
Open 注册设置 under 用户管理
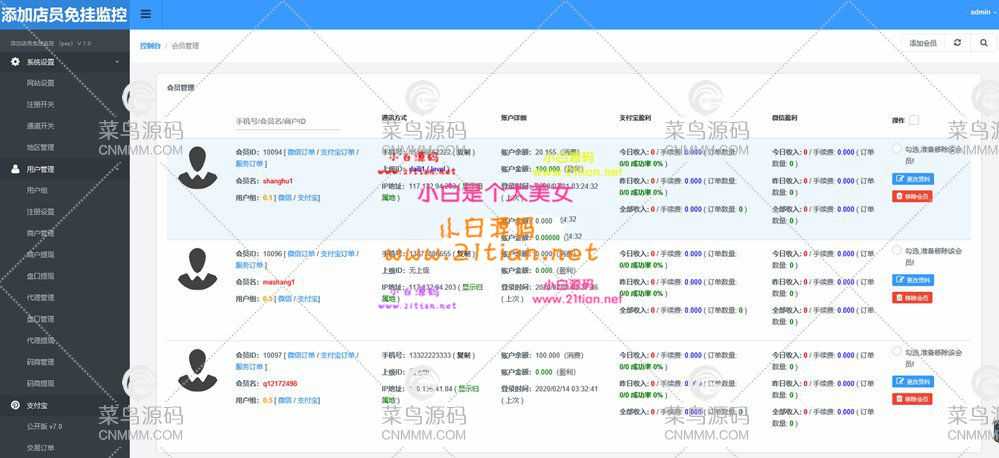point(41,212)
